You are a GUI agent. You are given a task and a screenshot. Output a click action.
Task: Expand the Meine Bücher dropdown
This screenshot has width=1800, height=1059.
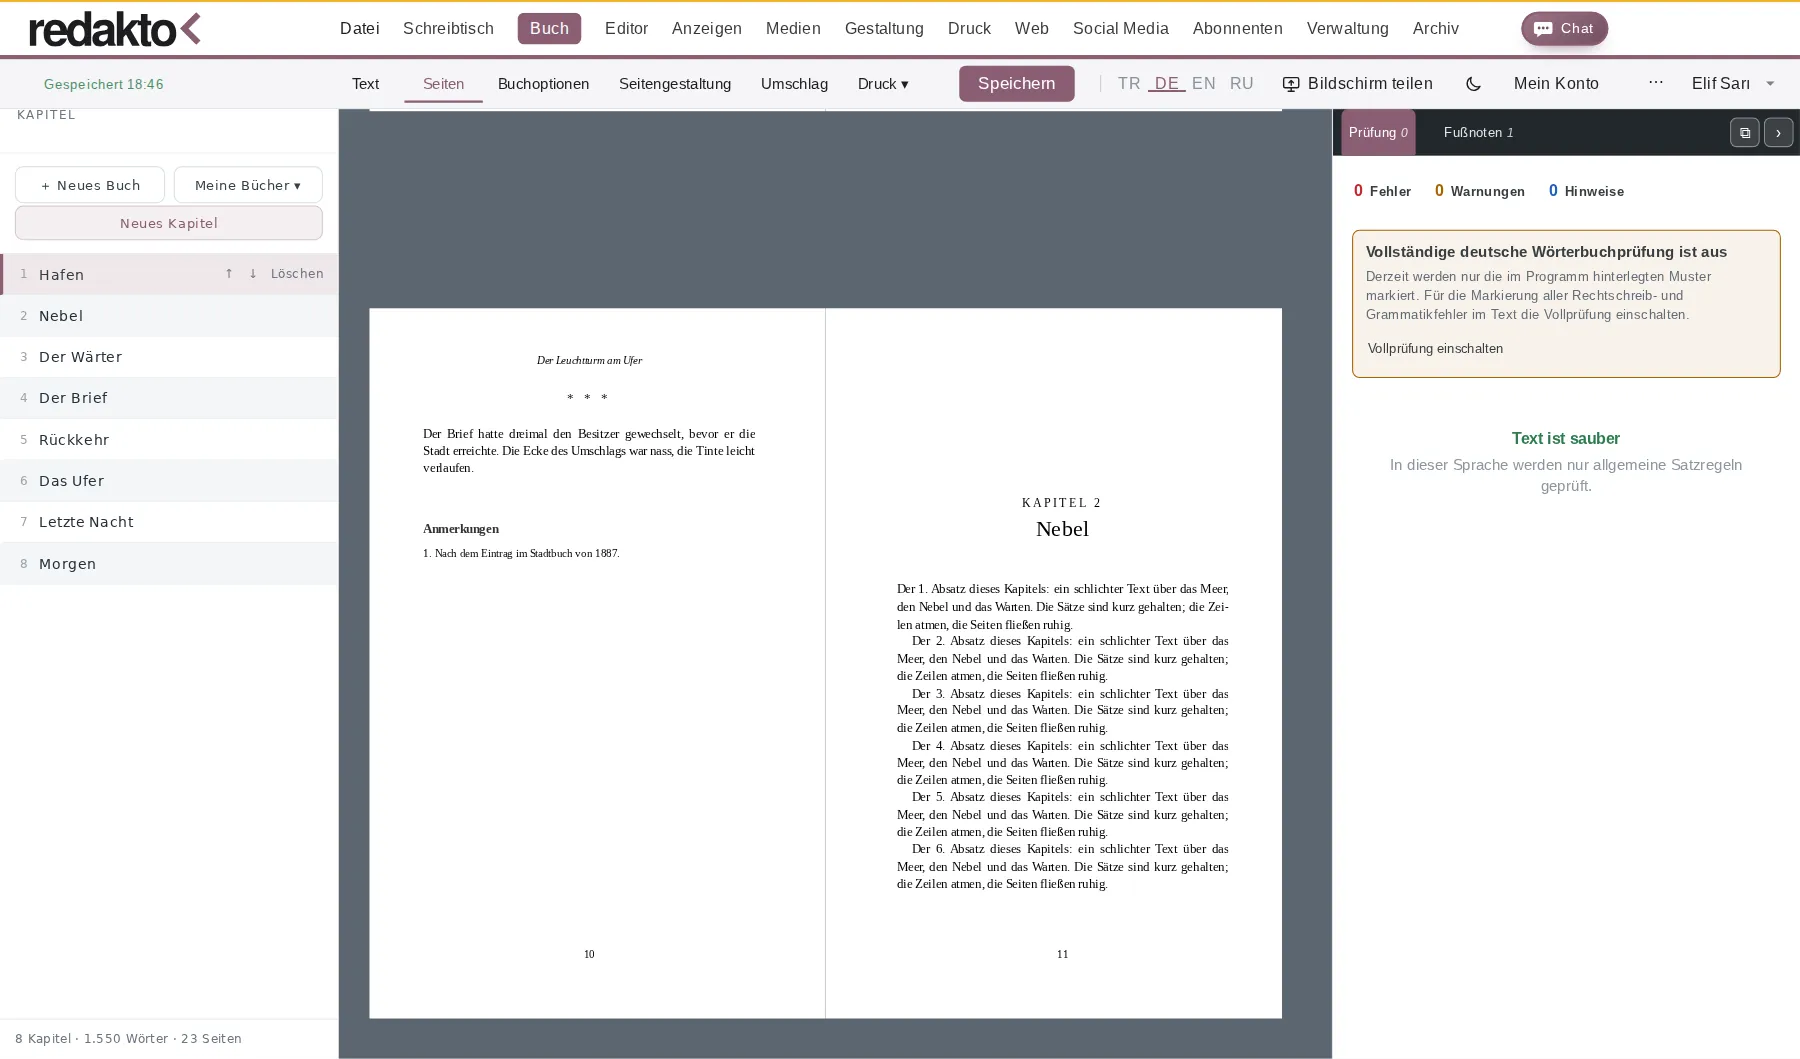click(x=248, y=185)
